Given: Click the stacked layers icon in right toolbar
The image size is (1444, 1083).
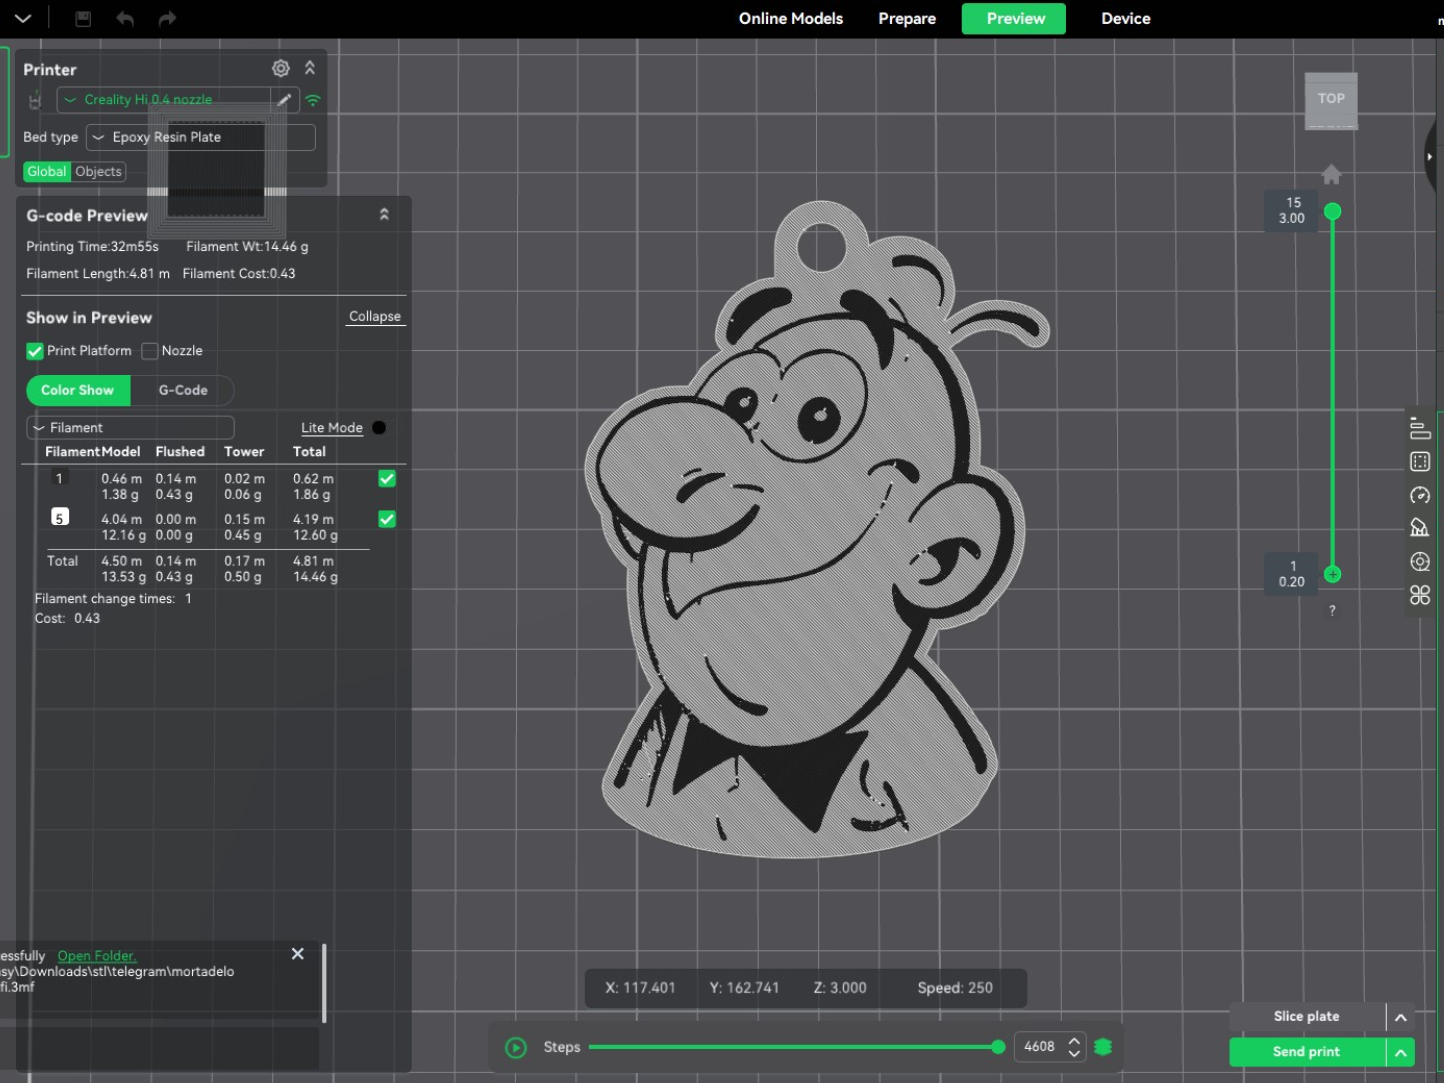Looking at the screenshot, I should (x=1420, y=428).
